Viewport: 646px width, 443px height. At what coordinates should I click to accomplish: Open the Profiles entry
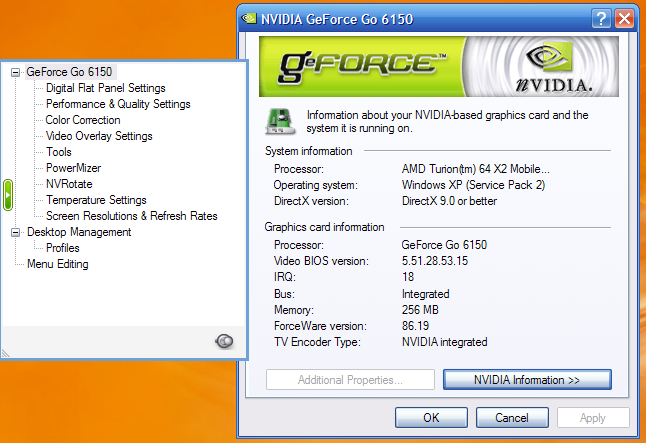pyautogui.click(x=63, y=248)
